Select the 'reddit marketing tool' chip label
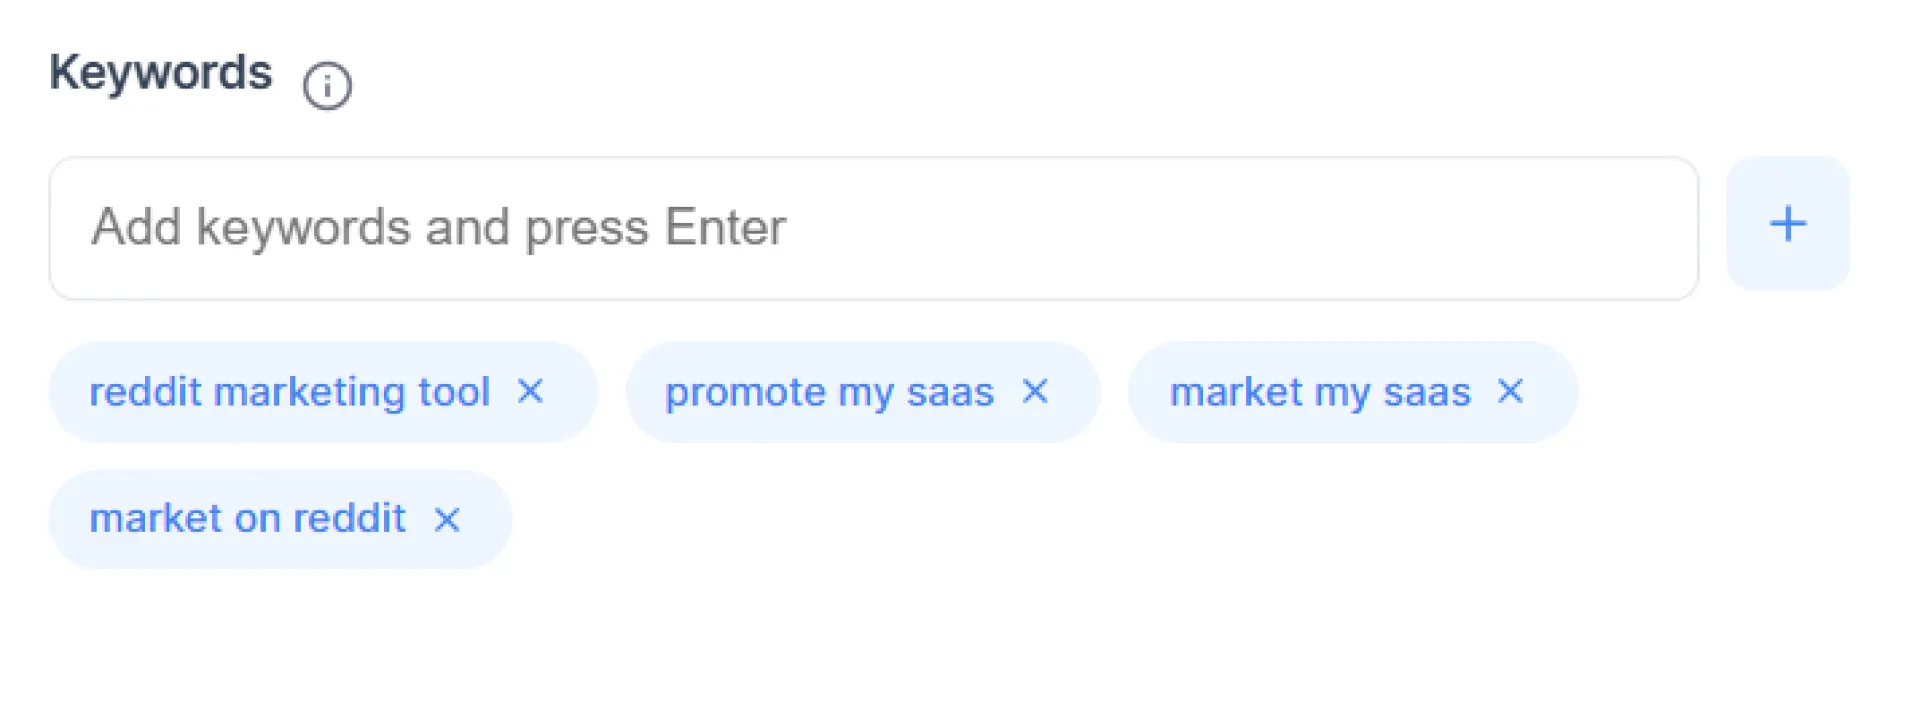 289,392
